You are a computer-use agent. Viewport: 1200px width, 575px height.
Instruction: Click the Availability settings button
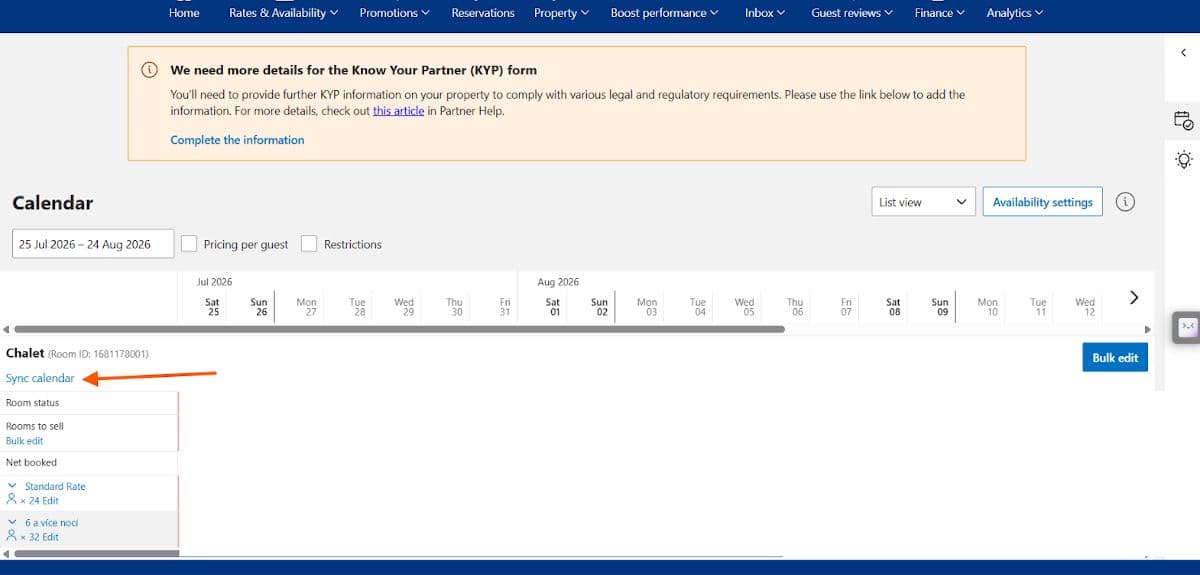click(1043, 202)
